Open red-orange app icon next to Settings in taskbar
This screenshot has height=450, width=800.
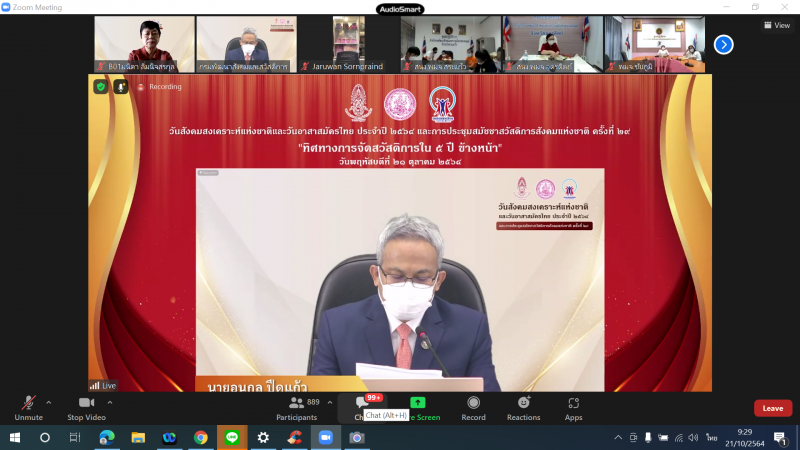pyautogui.click(x=294, y=438)
